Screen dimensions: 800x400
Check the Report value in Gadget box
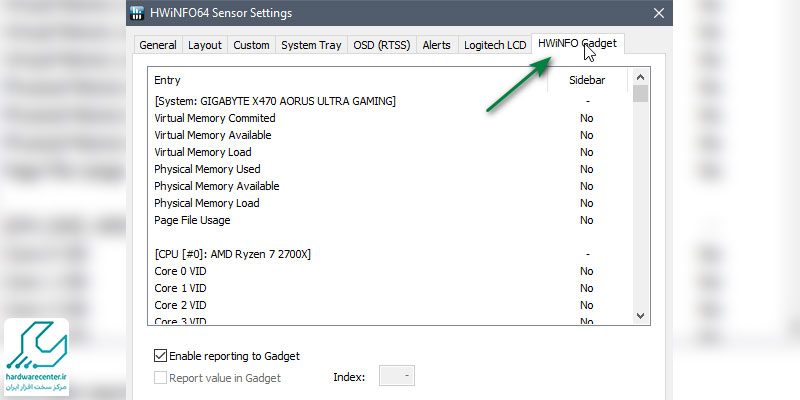(160, 378)
